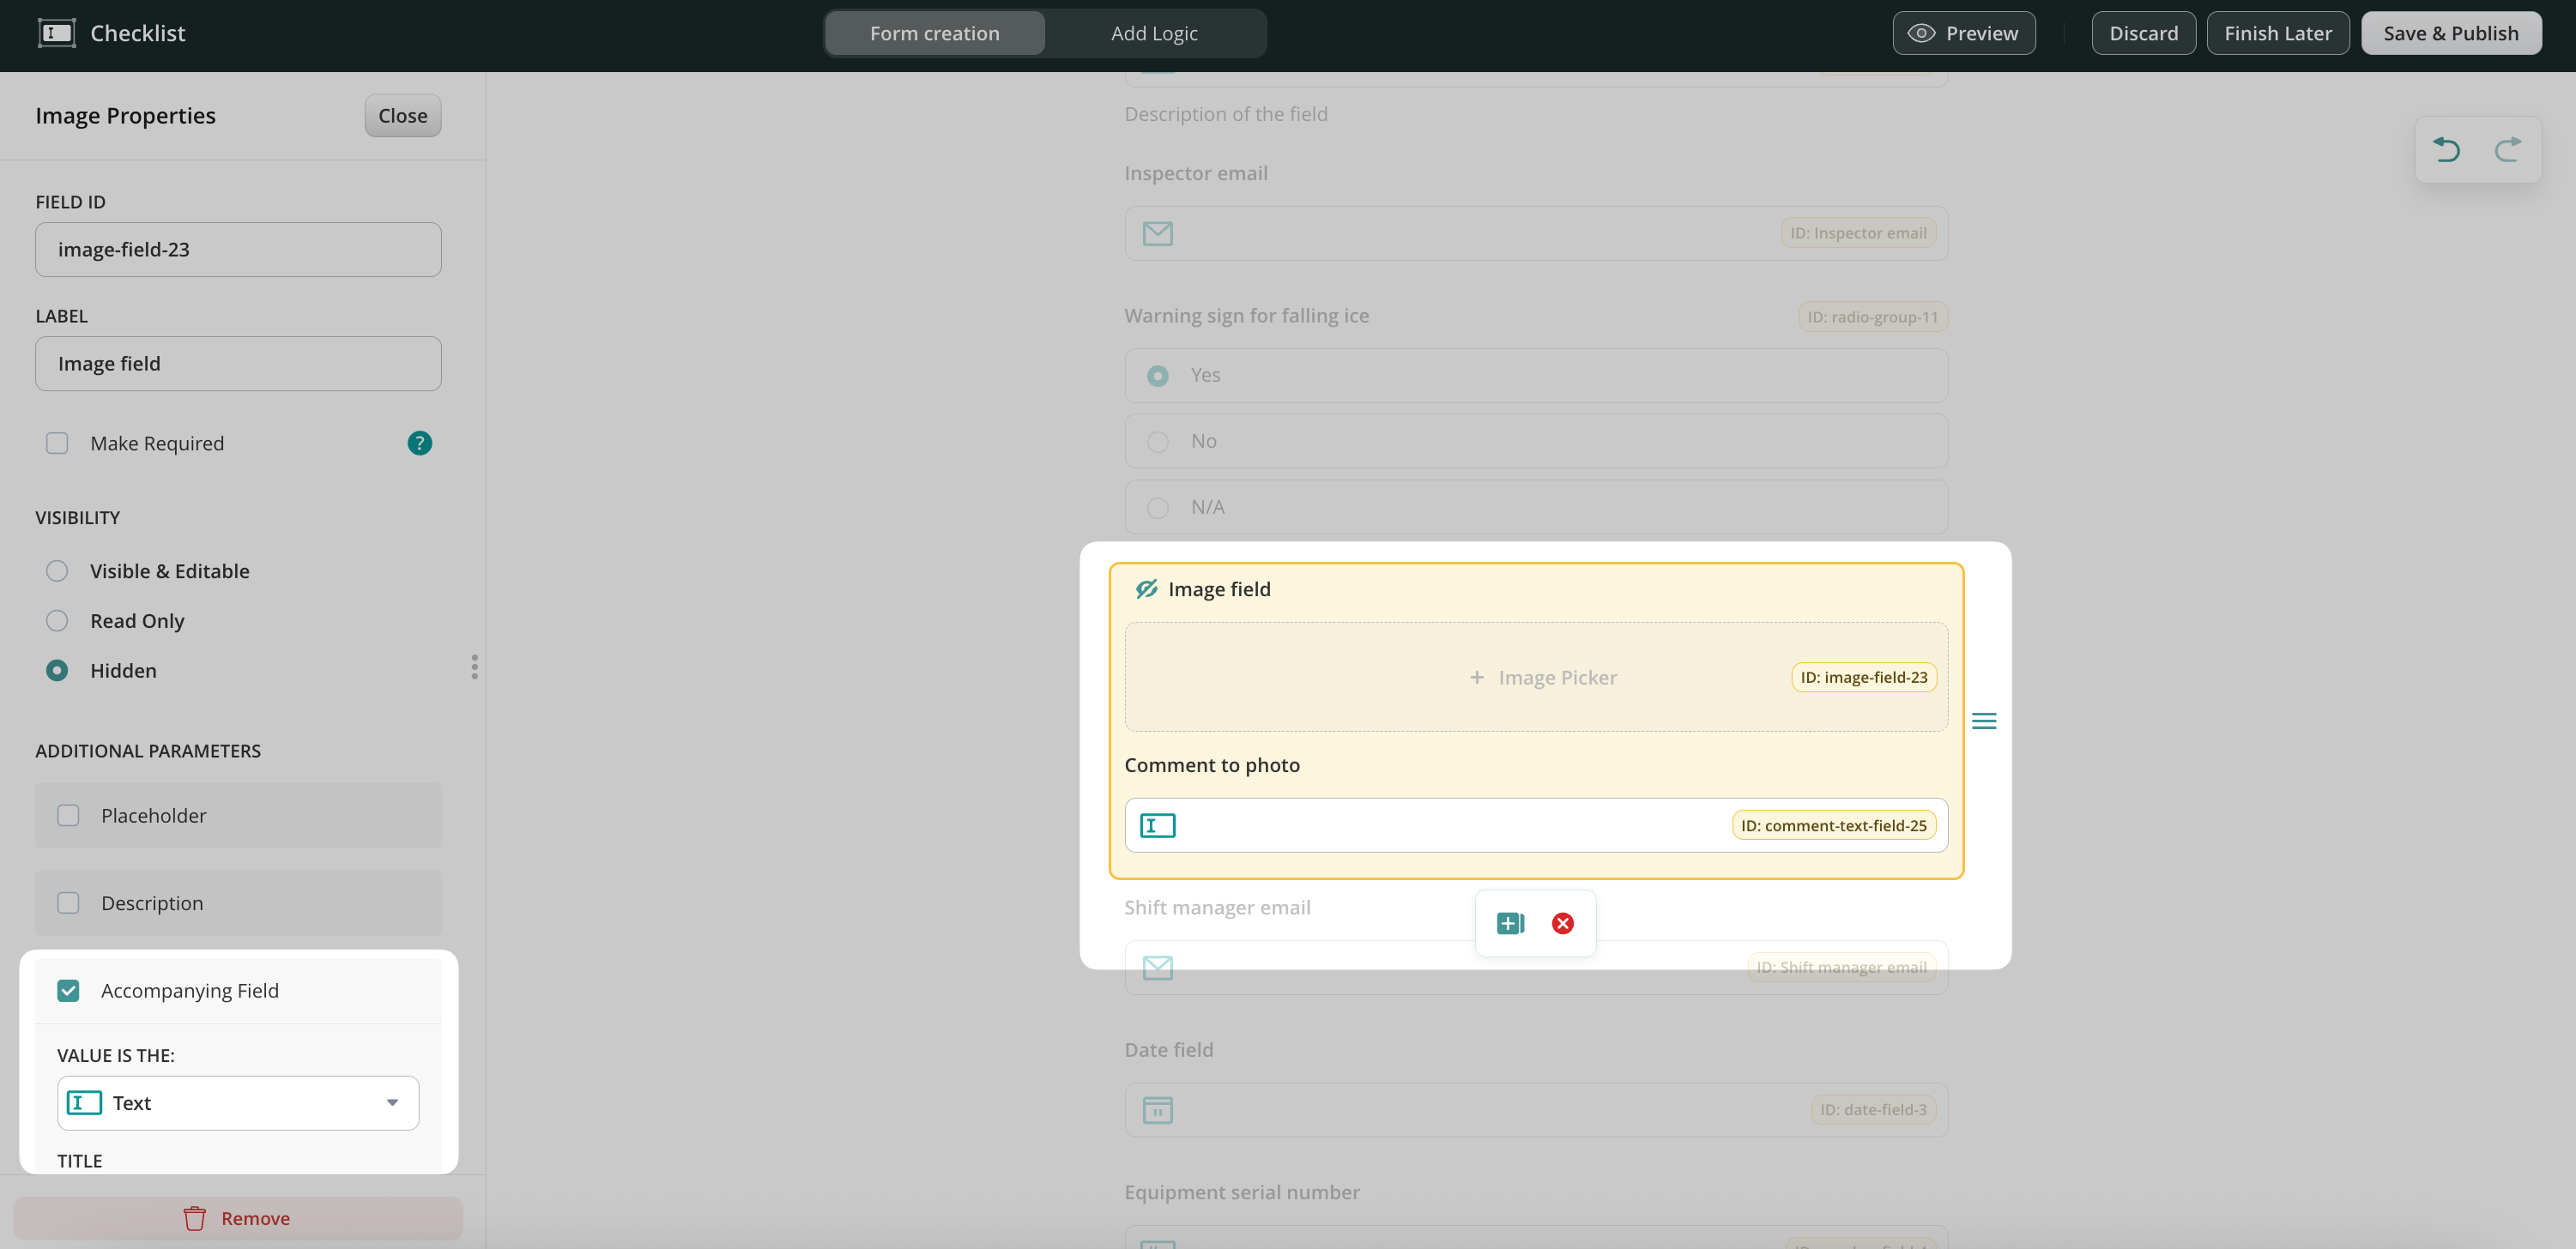Enable the Description parameter

coord(68,903)
